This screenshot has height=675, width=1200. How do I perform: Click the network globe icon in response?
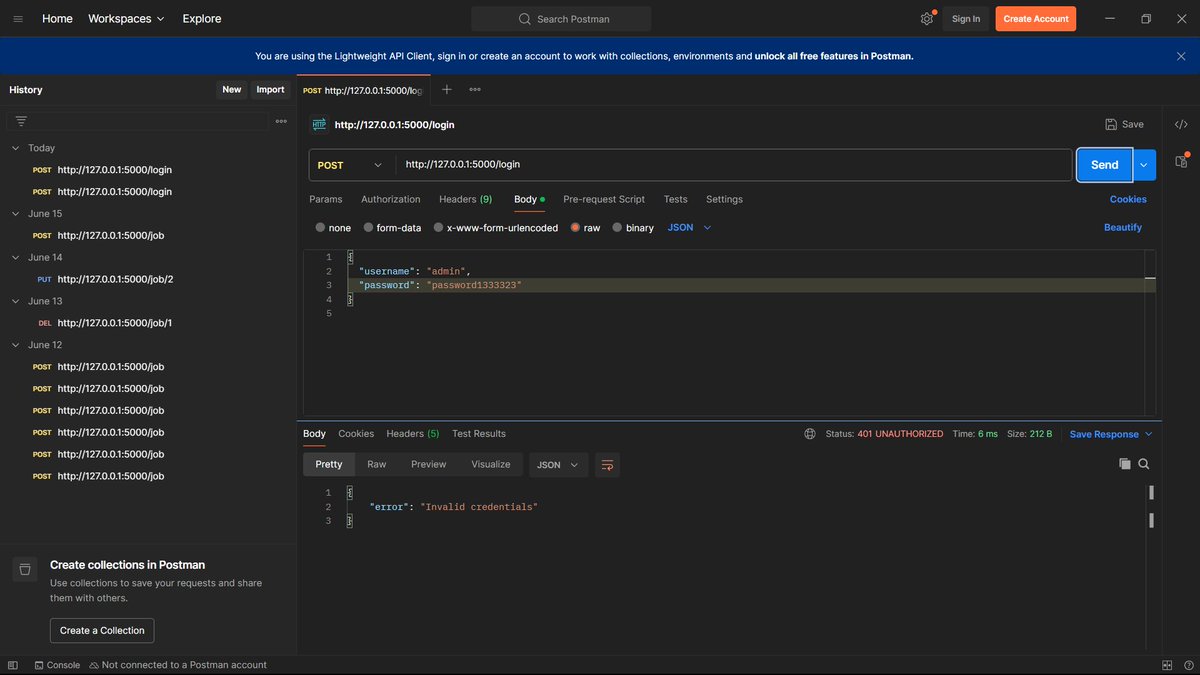pyautogui.click(x=810, y=434)
